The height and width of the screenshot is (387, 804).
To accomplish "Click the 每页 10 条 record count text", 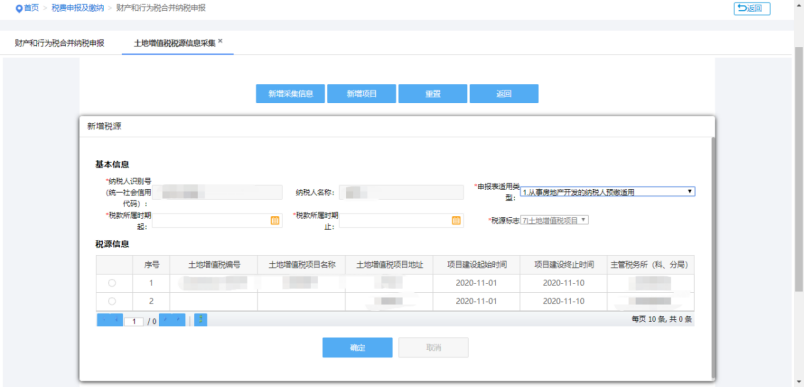I will click(662, 319).
